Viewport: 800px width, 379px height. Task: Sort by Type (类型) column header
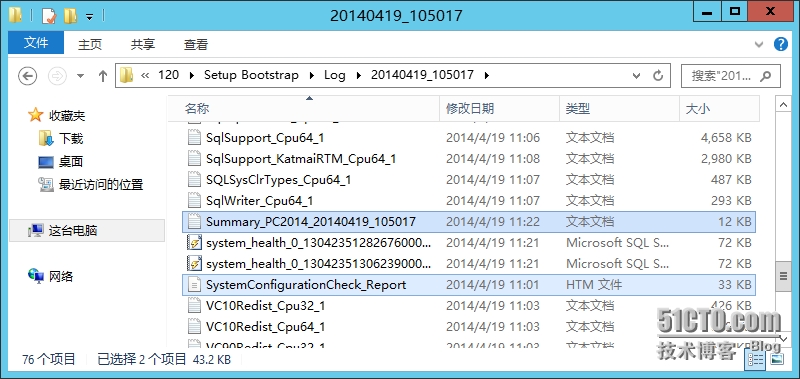point(619,109)
